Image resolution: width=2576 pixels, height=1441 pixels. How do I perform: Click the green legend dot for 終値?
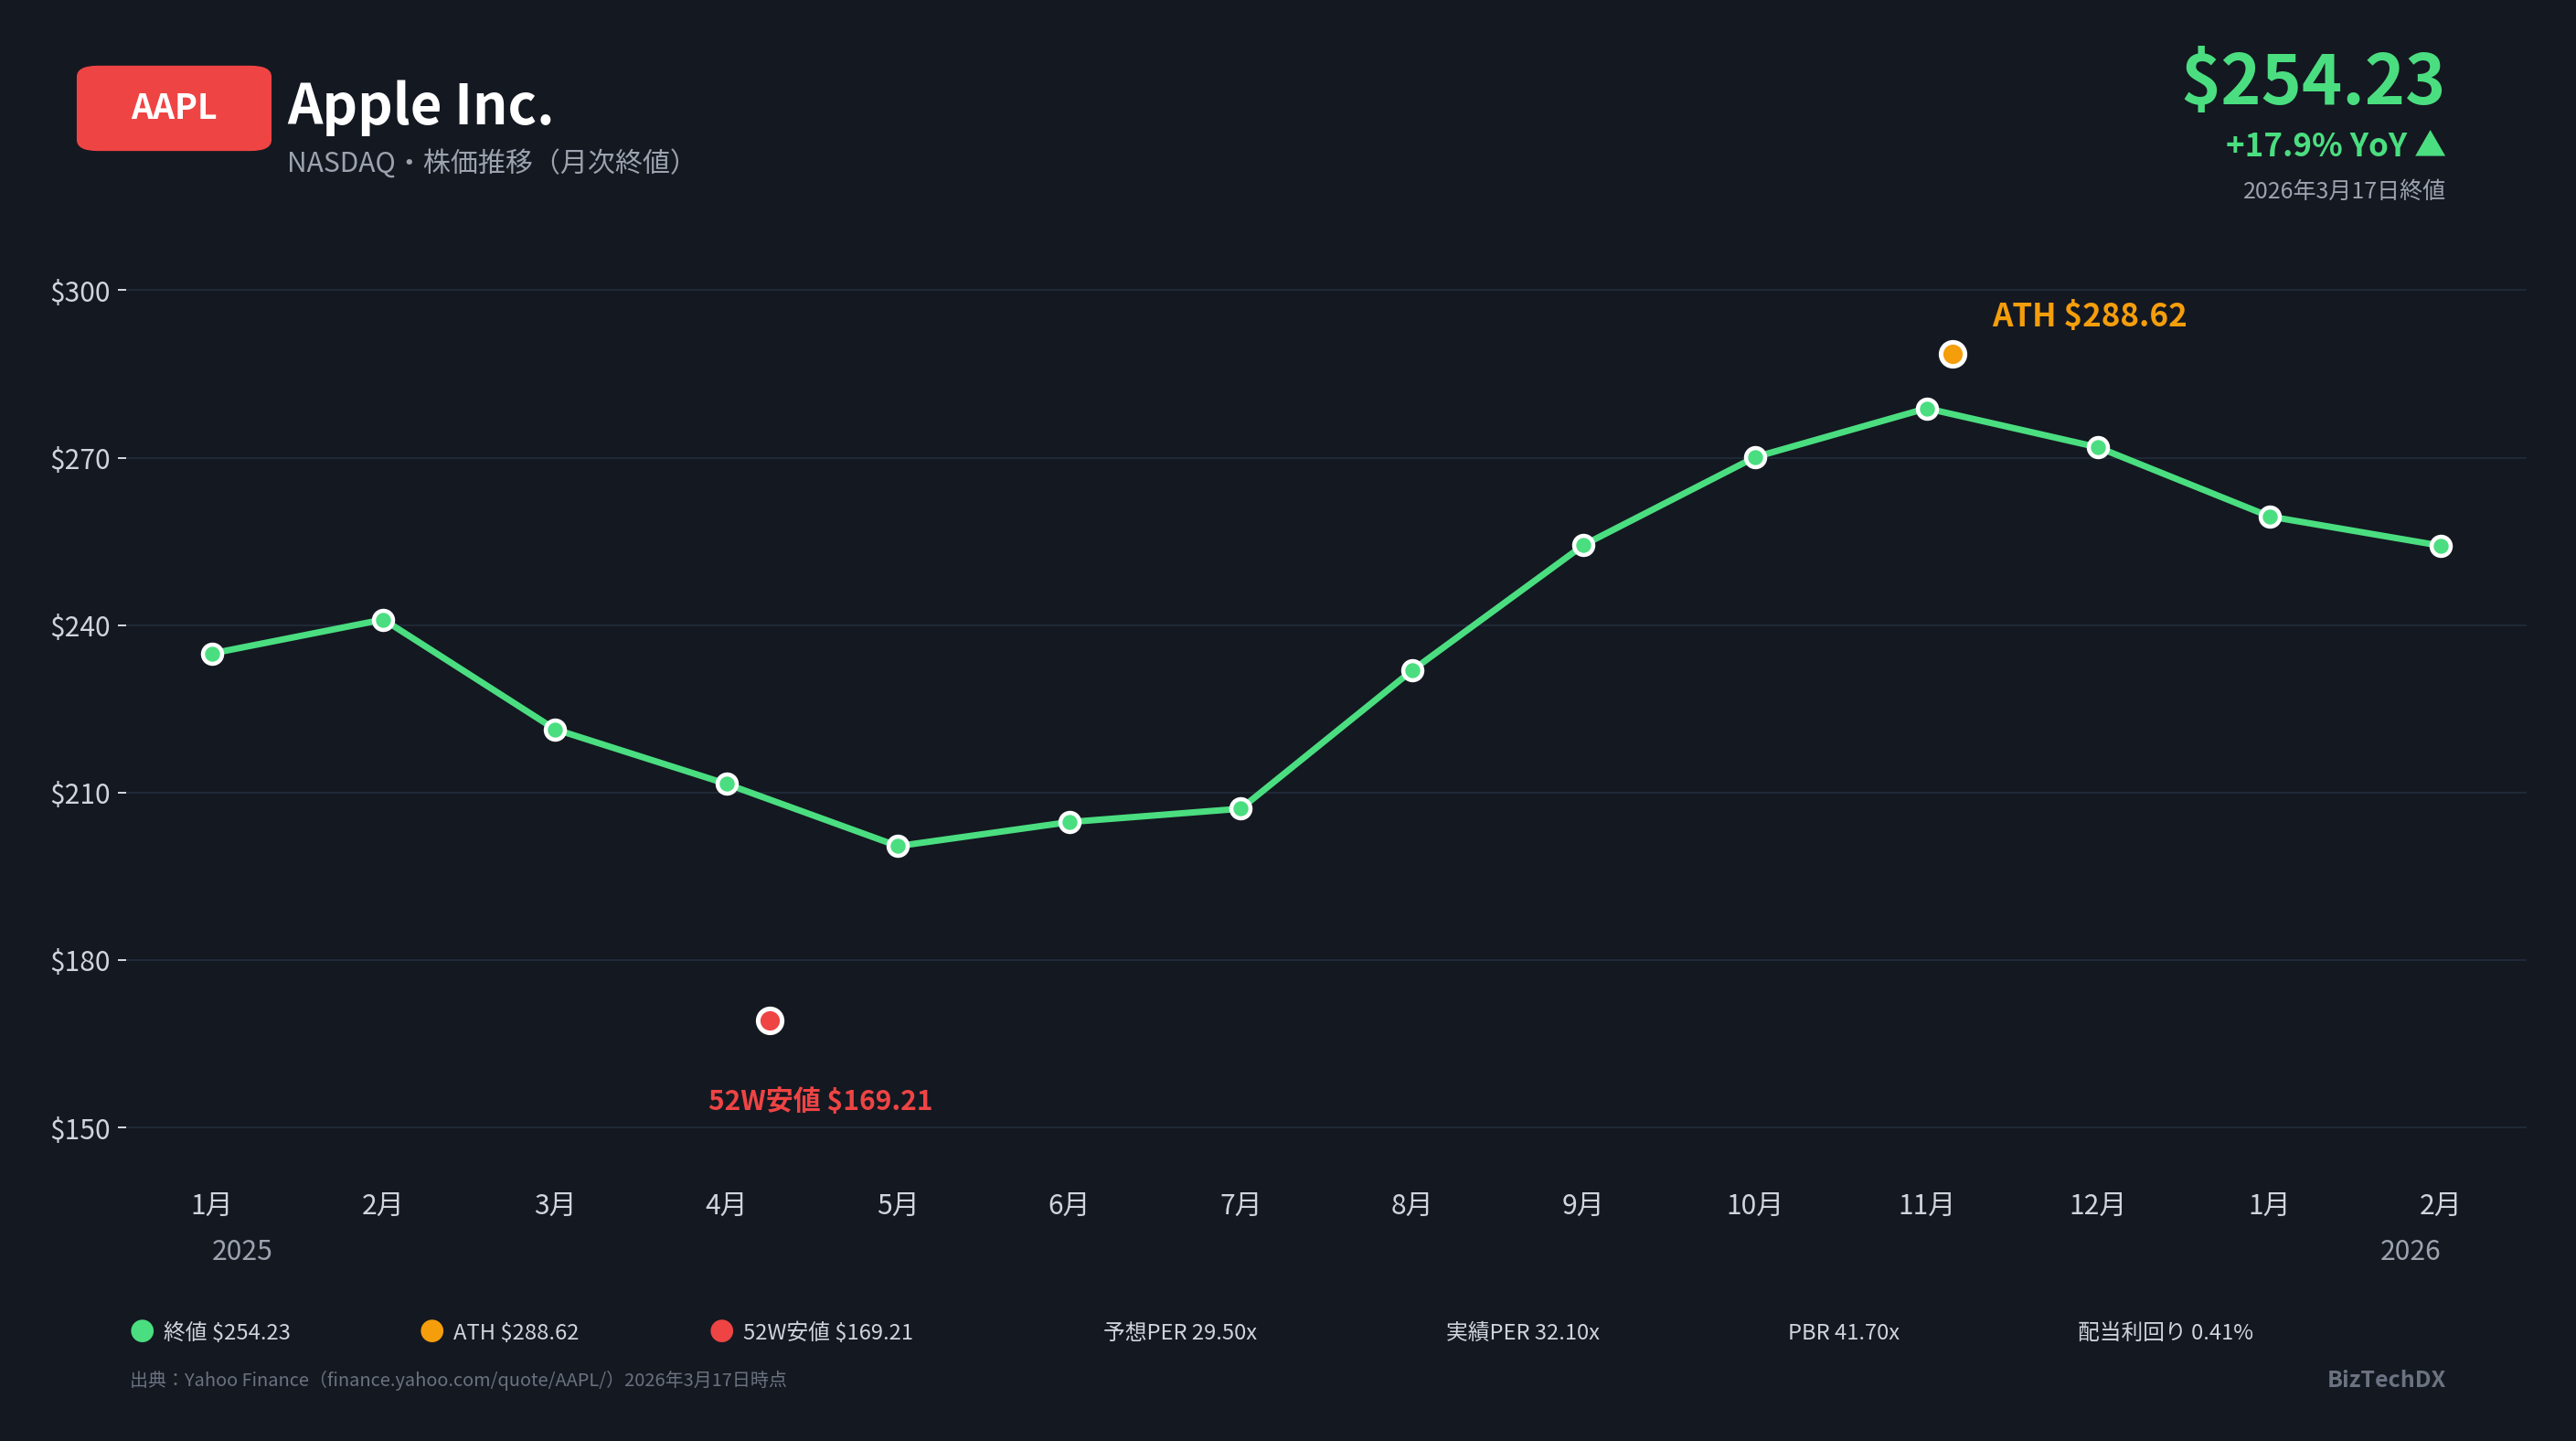(142, 1331)
